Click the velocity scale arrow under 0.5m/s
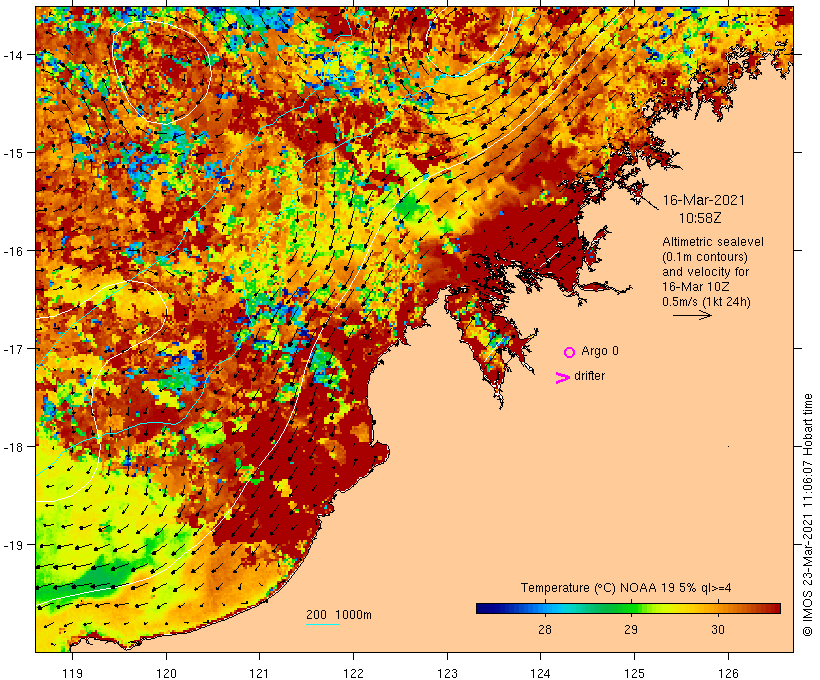Viewport: 820px width, 680px height. 692,315
